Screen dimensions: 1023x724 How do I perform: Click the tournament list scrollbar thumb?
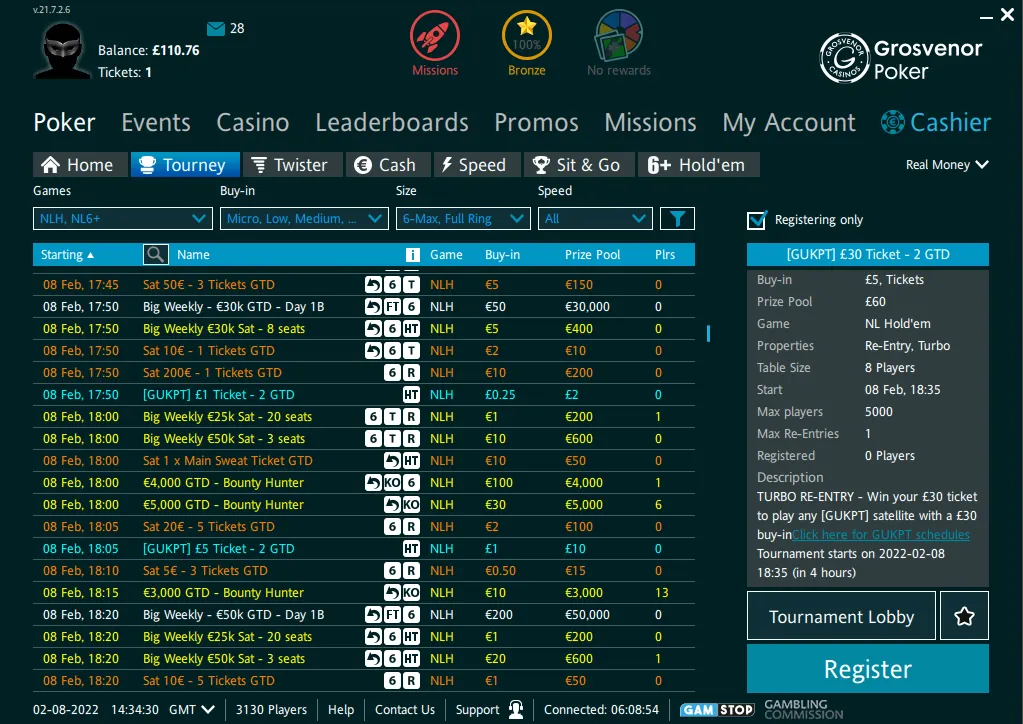[708, 333]
